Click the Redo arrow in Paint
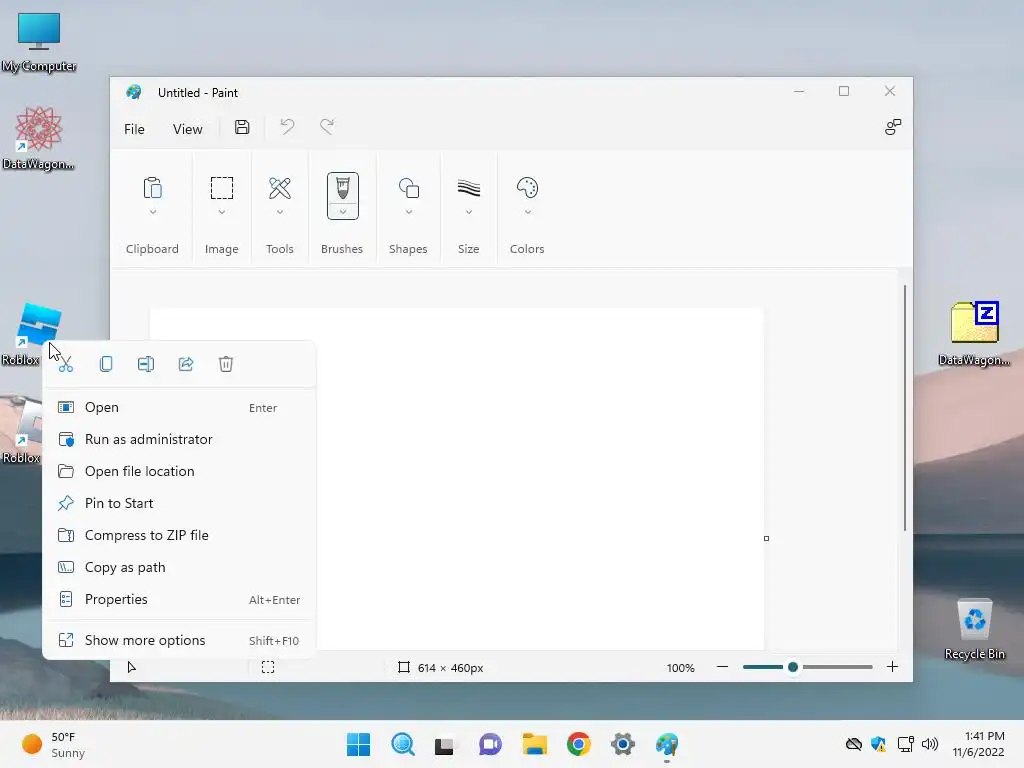 click(327, 127)
